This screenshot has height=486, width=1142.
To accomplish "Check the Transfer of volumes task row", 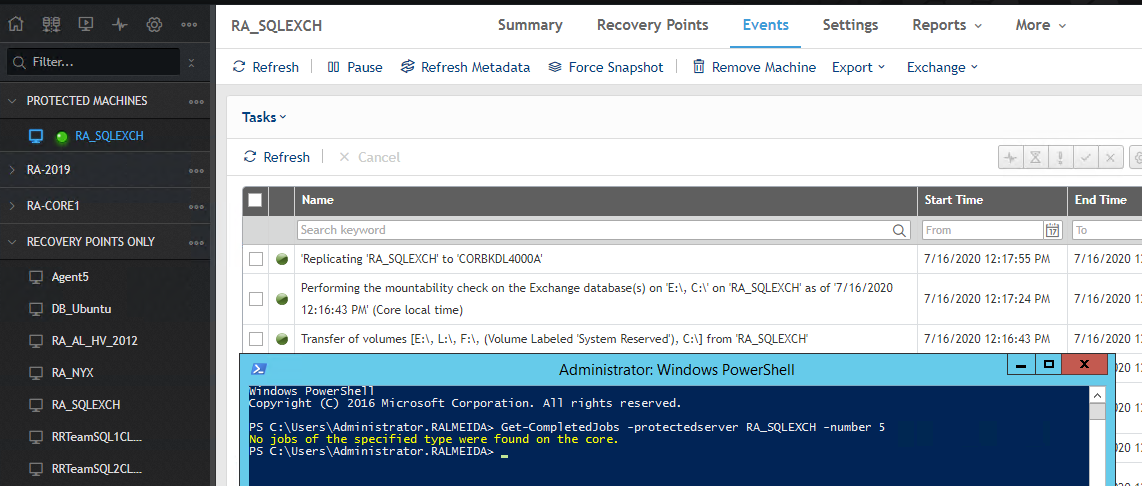I will pyautogui.click(x=256, y=339).
